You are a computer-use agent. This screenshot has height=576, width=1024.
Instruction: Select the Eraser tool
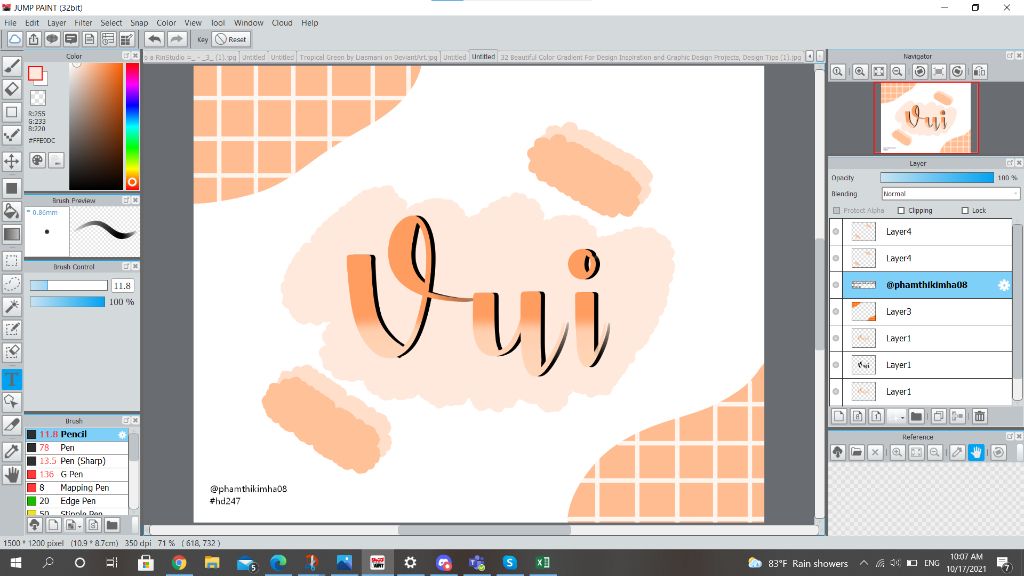(12, 89)
